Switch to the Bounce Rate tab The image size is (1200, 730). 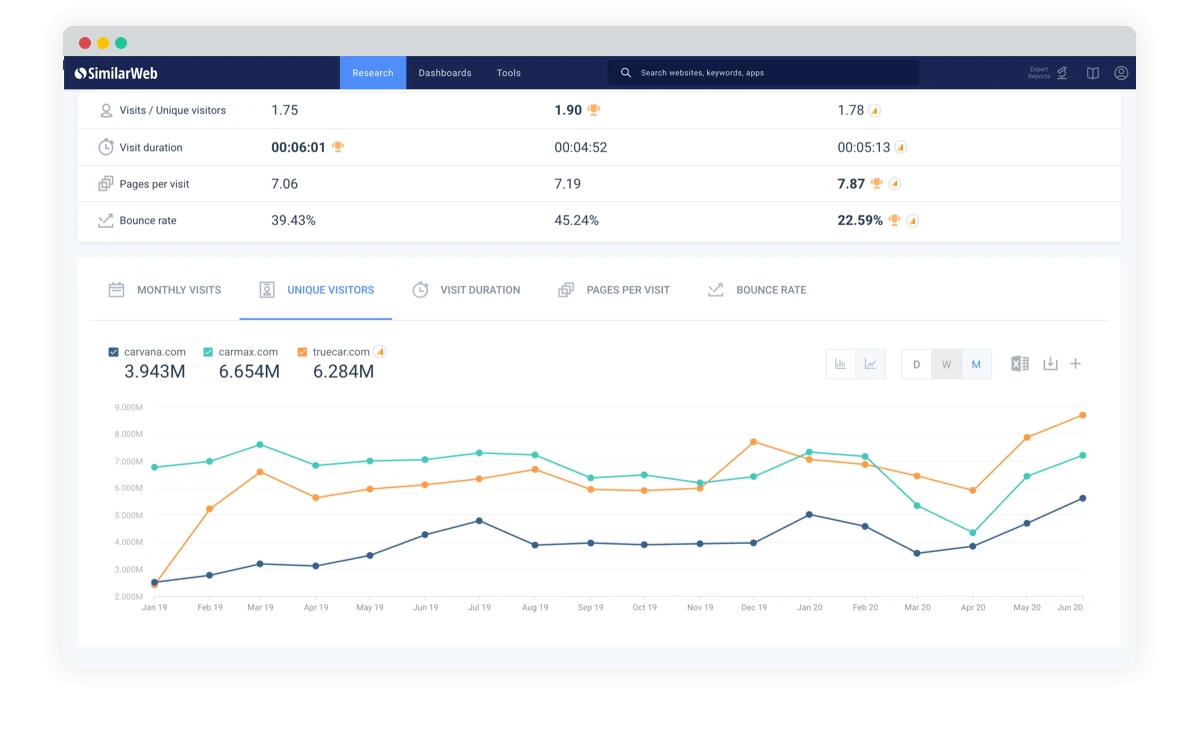click(756, 290)
